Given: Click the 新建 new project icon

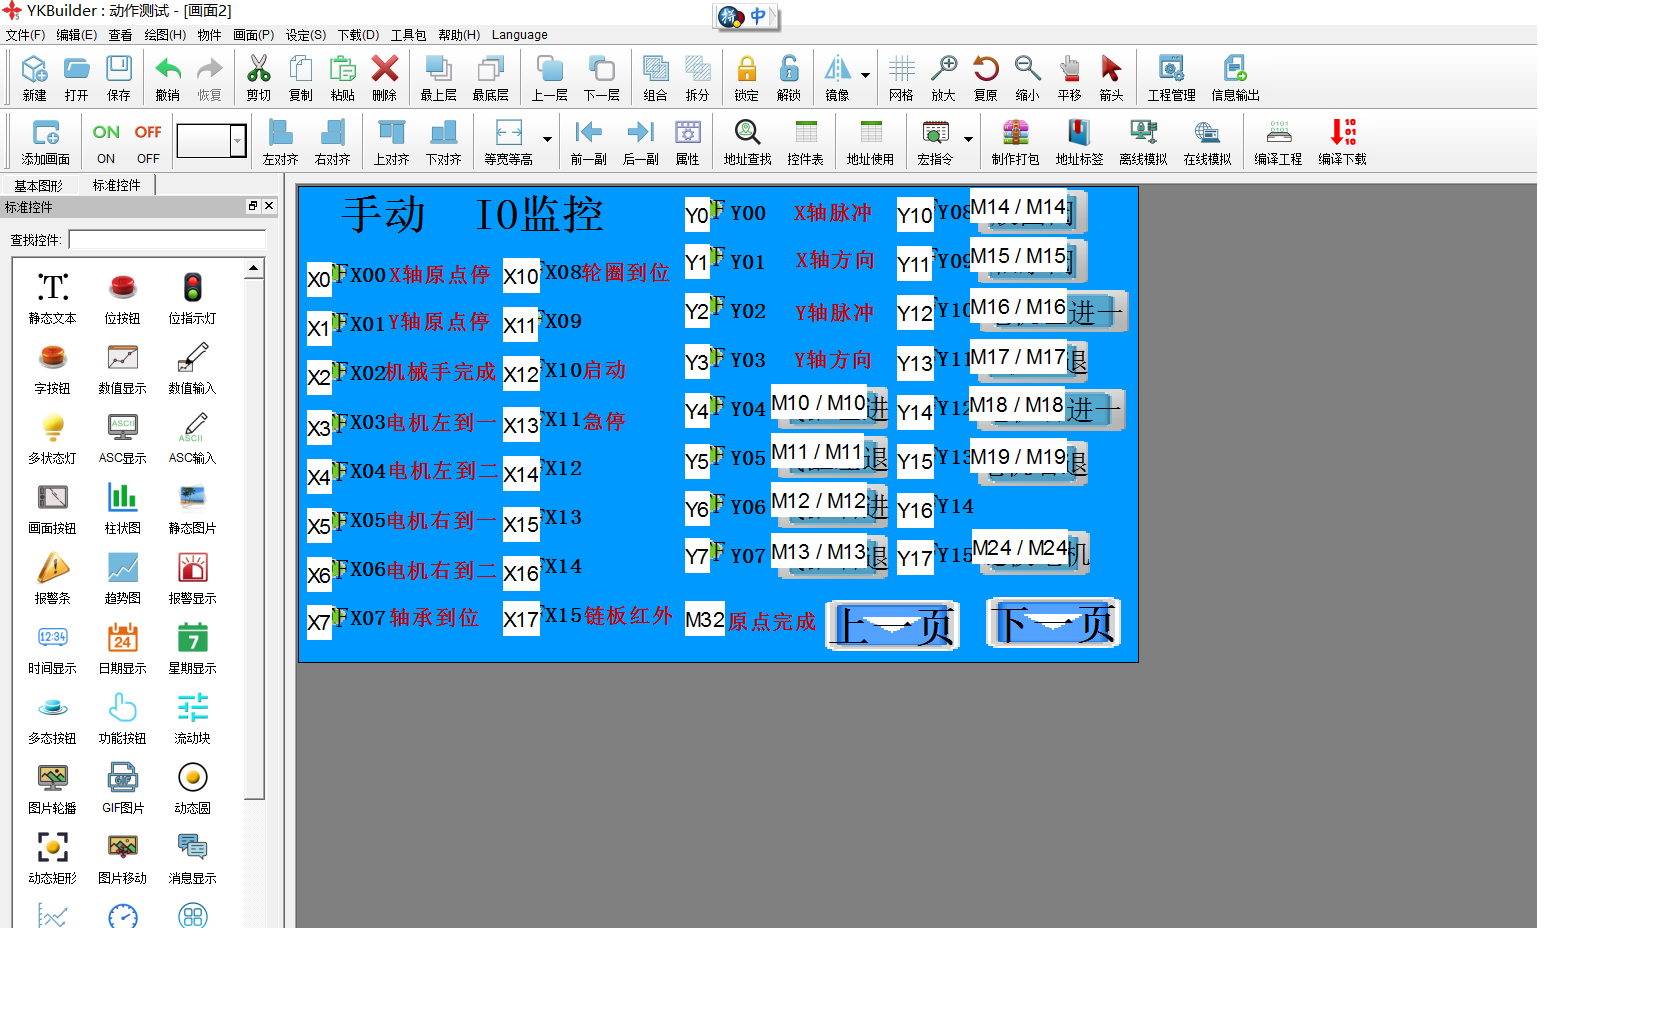Looking at the screenshot, I should (x=34, y=77).
